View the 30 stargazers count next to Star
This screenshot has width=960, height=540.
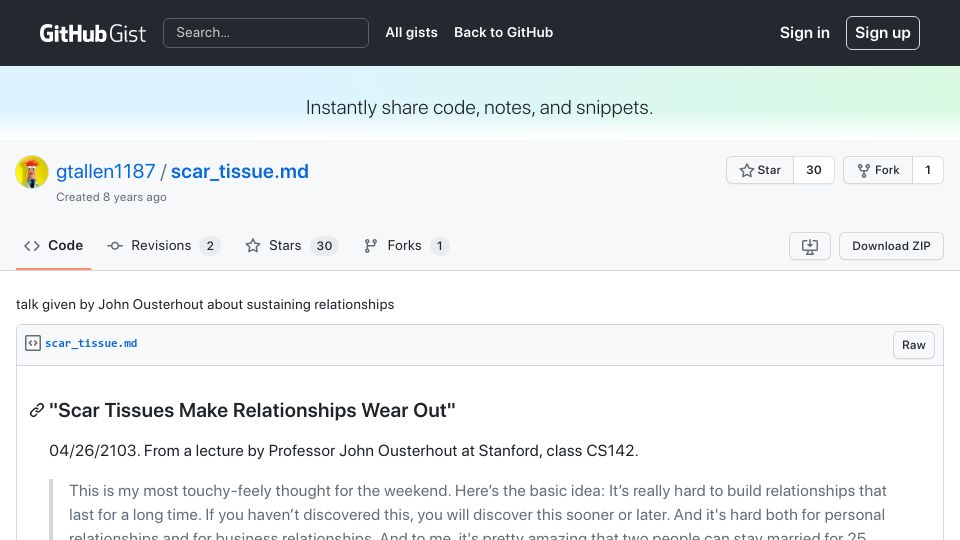pyautogui.click(x=814, y=170)
